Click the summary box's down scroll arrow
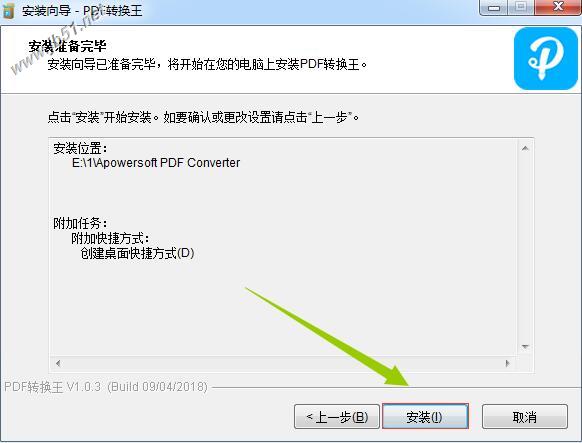This screenshot has width=582, height=443. (x=525, y=347)
